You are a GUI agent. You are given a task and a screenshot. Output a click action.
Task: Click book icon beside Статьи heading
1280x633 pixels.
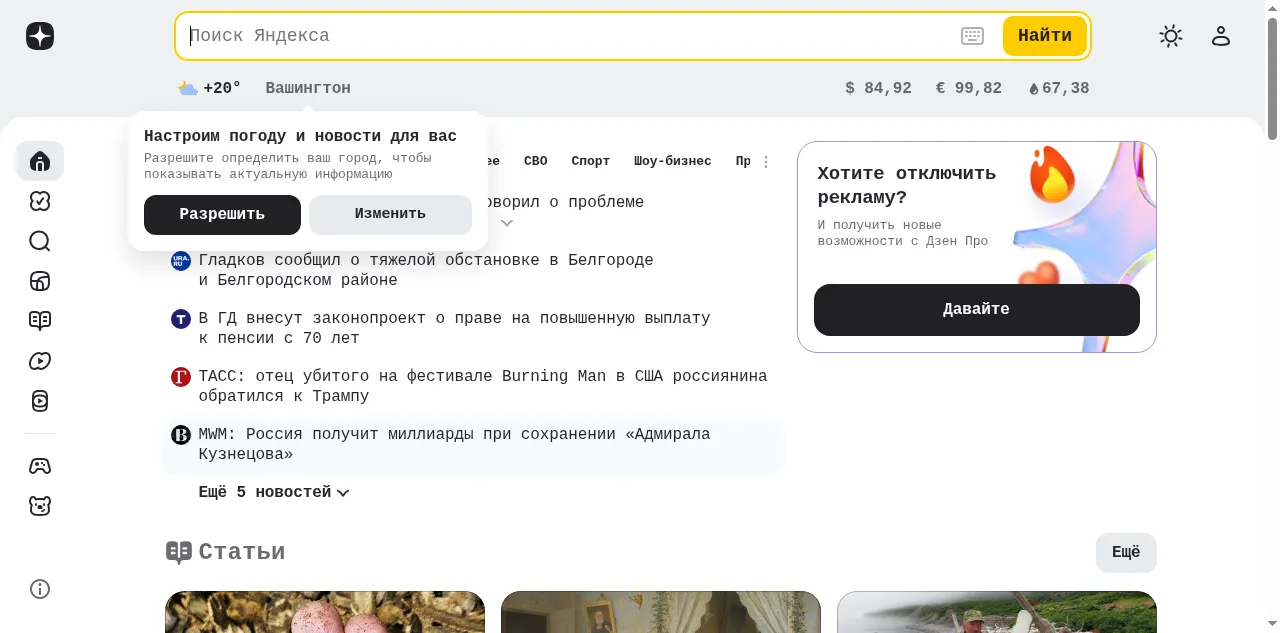[x=179, y=552]
